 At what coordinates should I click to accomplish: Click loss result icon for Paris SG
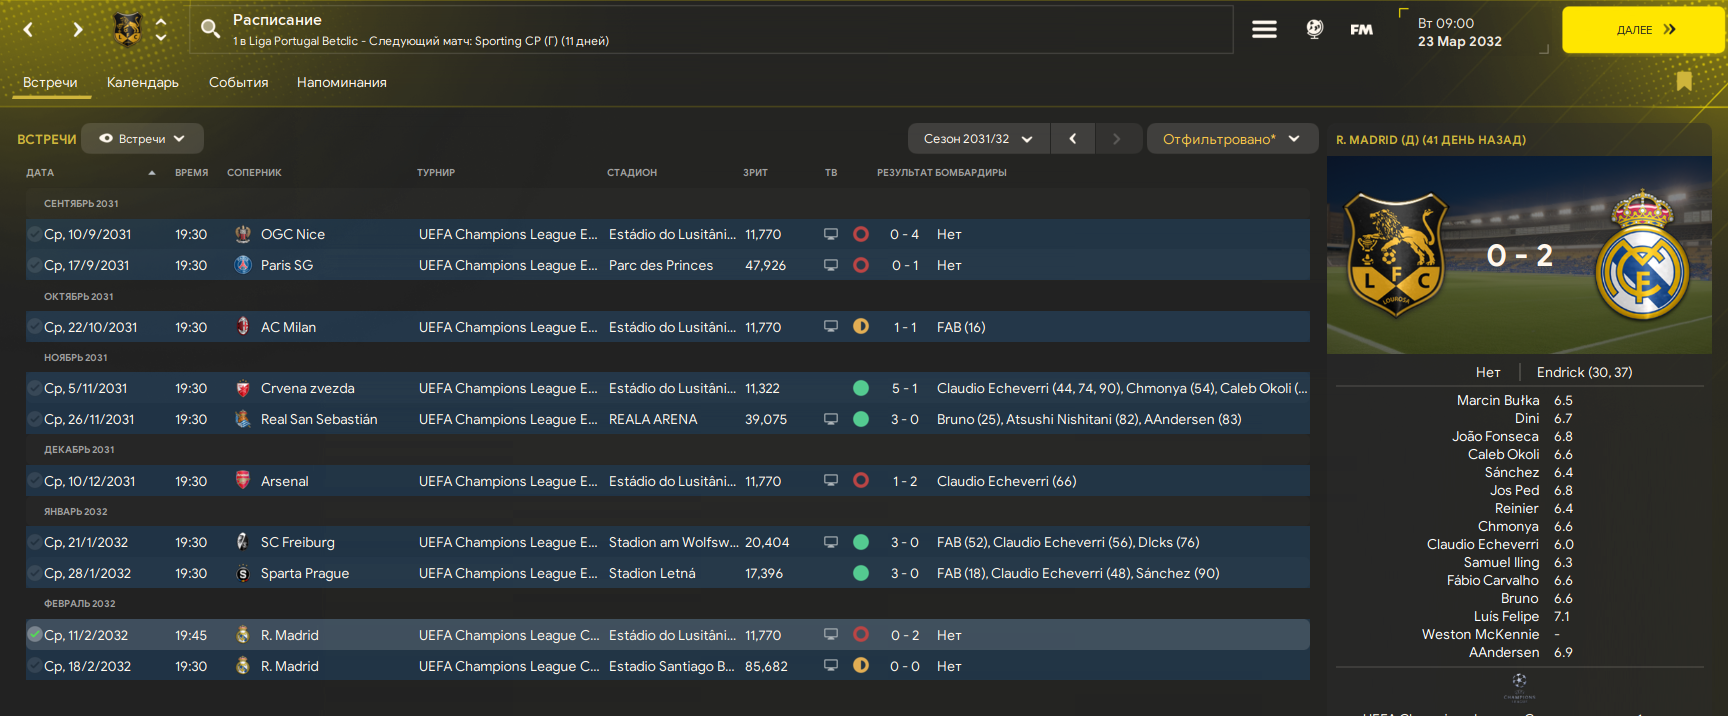click(861, 265)
